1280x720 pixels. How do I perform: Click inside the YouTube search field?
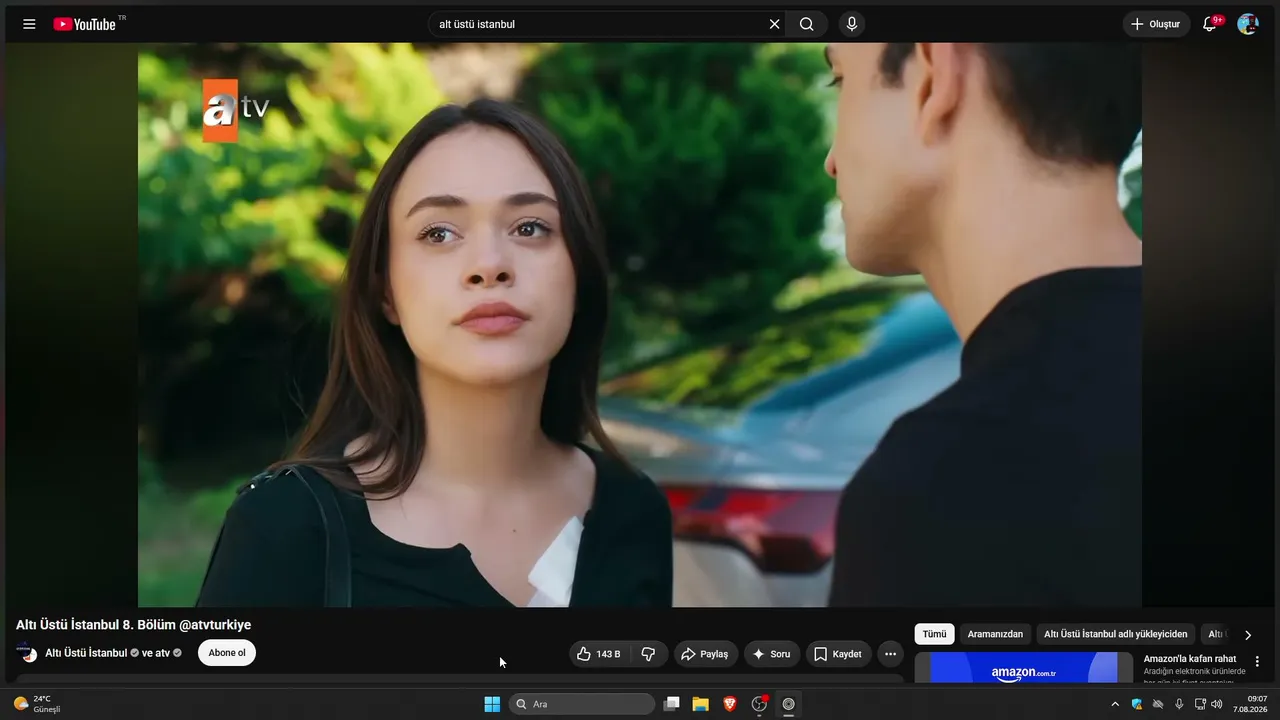(x=600, y=24)
